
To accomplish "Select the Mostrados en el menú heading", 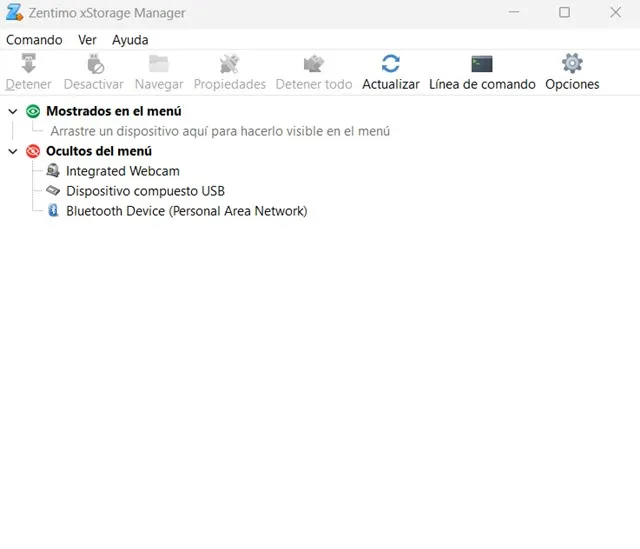I will click(x=114, y=111).
